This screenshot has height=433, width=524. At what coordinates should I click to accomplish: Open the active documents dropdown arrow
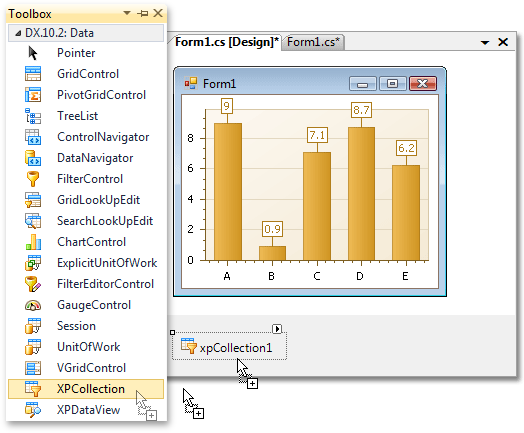click(485, 42)
